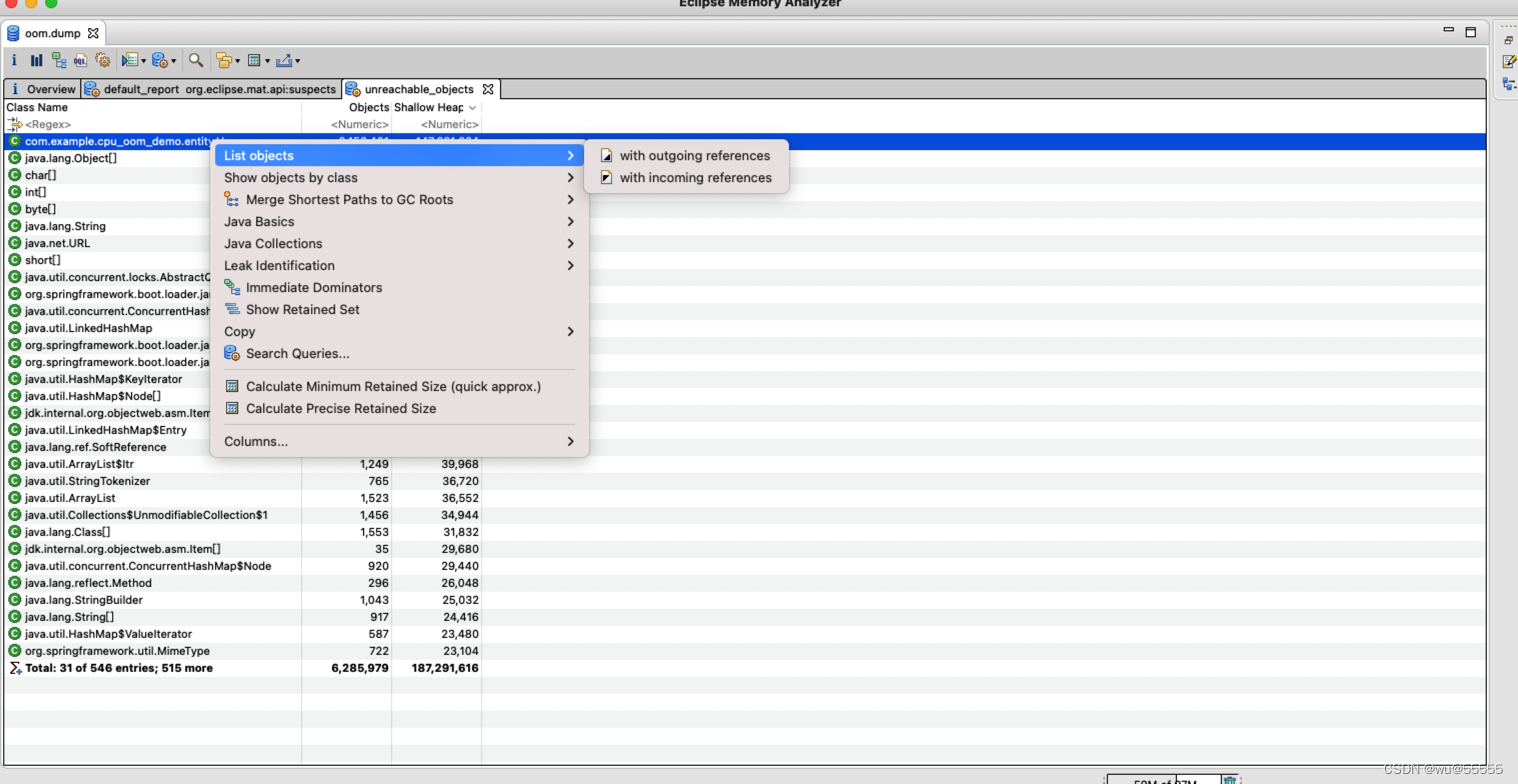Expand the Columns... submenu arrow

[570, 442]
